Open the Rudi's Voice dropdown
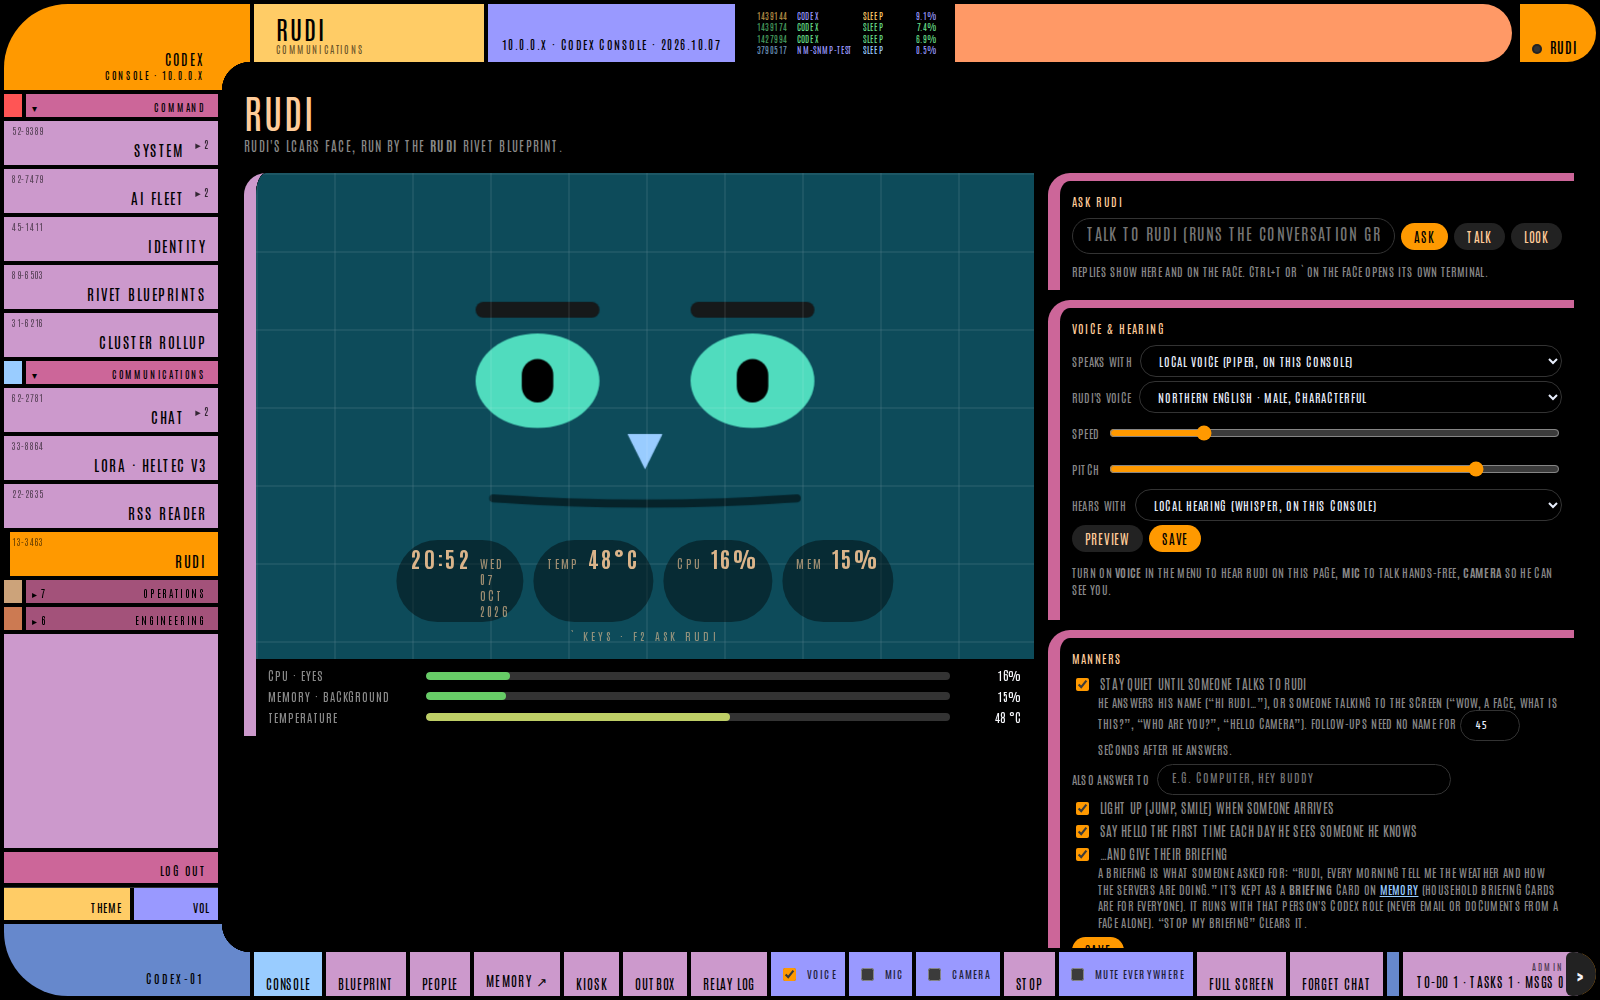1600x1000 pixels. pyautogui.click(x=1351, y=398)
